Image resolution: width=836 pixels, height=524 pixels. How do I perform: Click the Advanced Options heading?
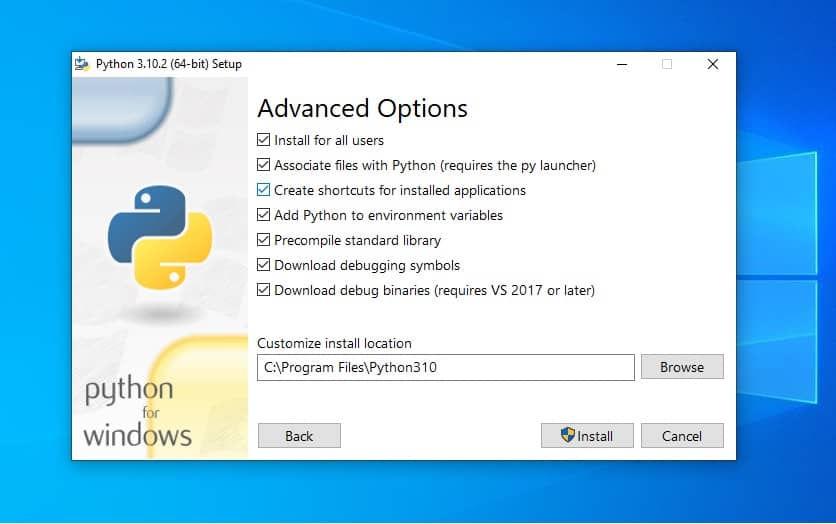pyautogui.click(x=363, y=109)
